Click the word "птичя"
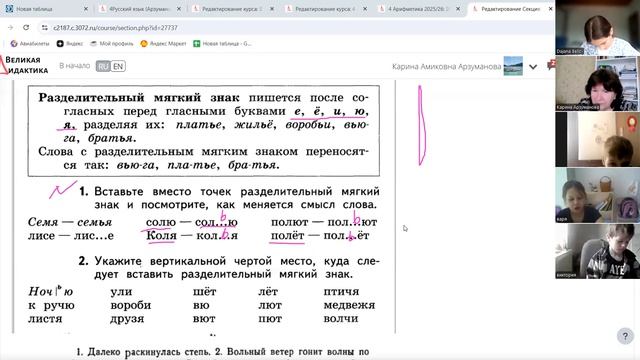Screen dimensions: 640x360 tap(341, 291)
